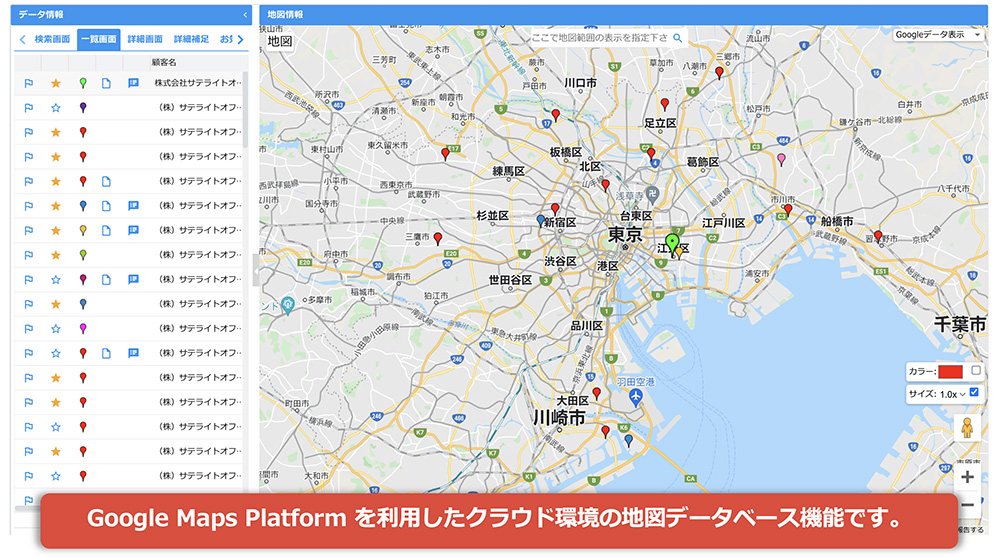Click the red color swatch next to カラー
This screenshot has width=1000, height=559.
[950, 372]
